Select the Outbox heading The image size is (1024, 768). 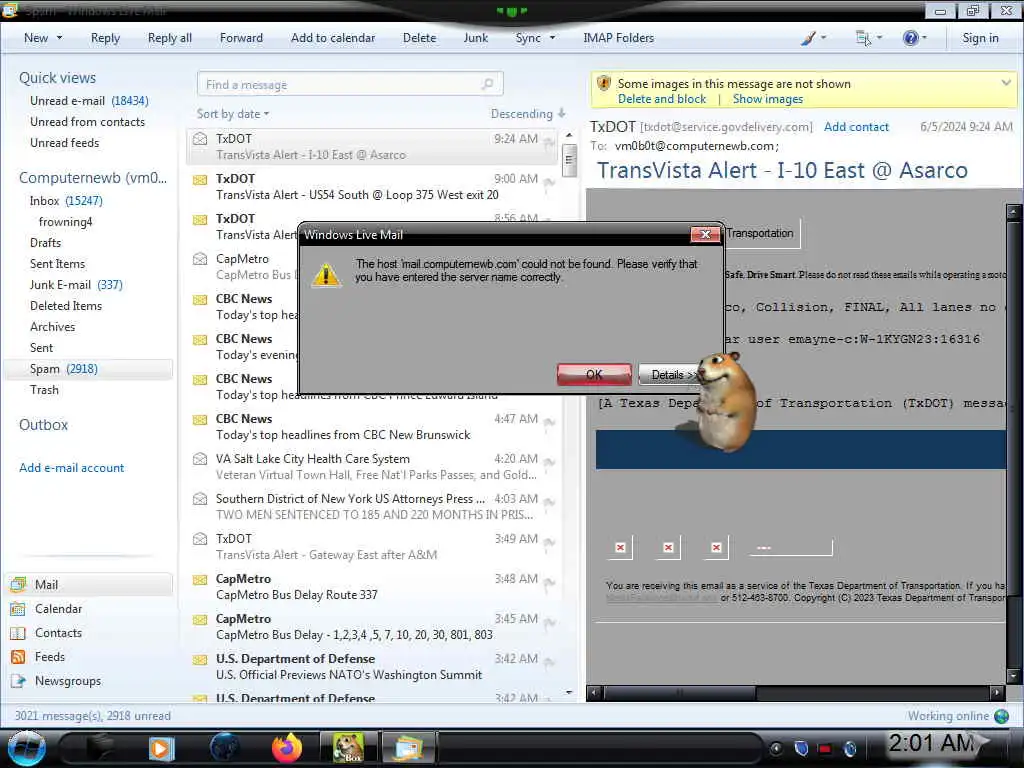coord(43,424)
